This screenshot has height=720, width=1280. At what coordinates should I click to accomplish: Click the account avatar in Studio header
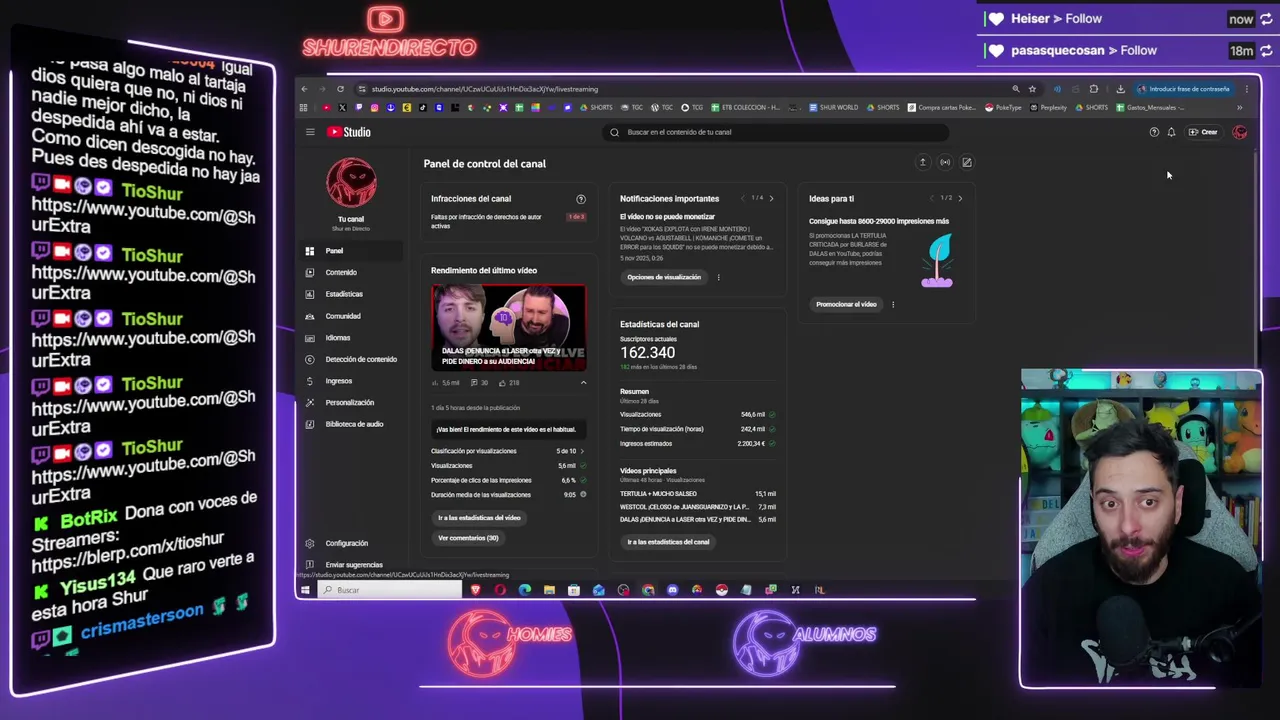[1240, 132]
